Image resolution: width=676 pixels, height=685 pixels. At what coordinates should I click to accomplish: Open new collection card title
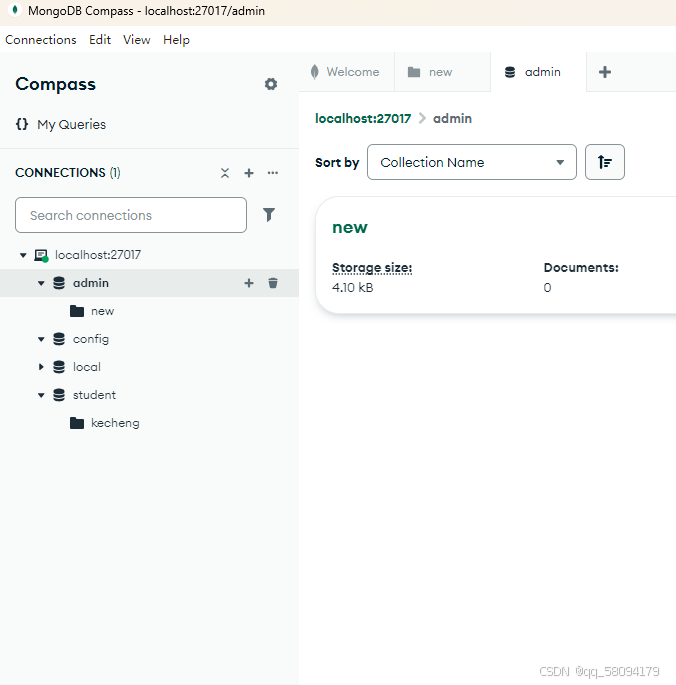coord(350,228)
